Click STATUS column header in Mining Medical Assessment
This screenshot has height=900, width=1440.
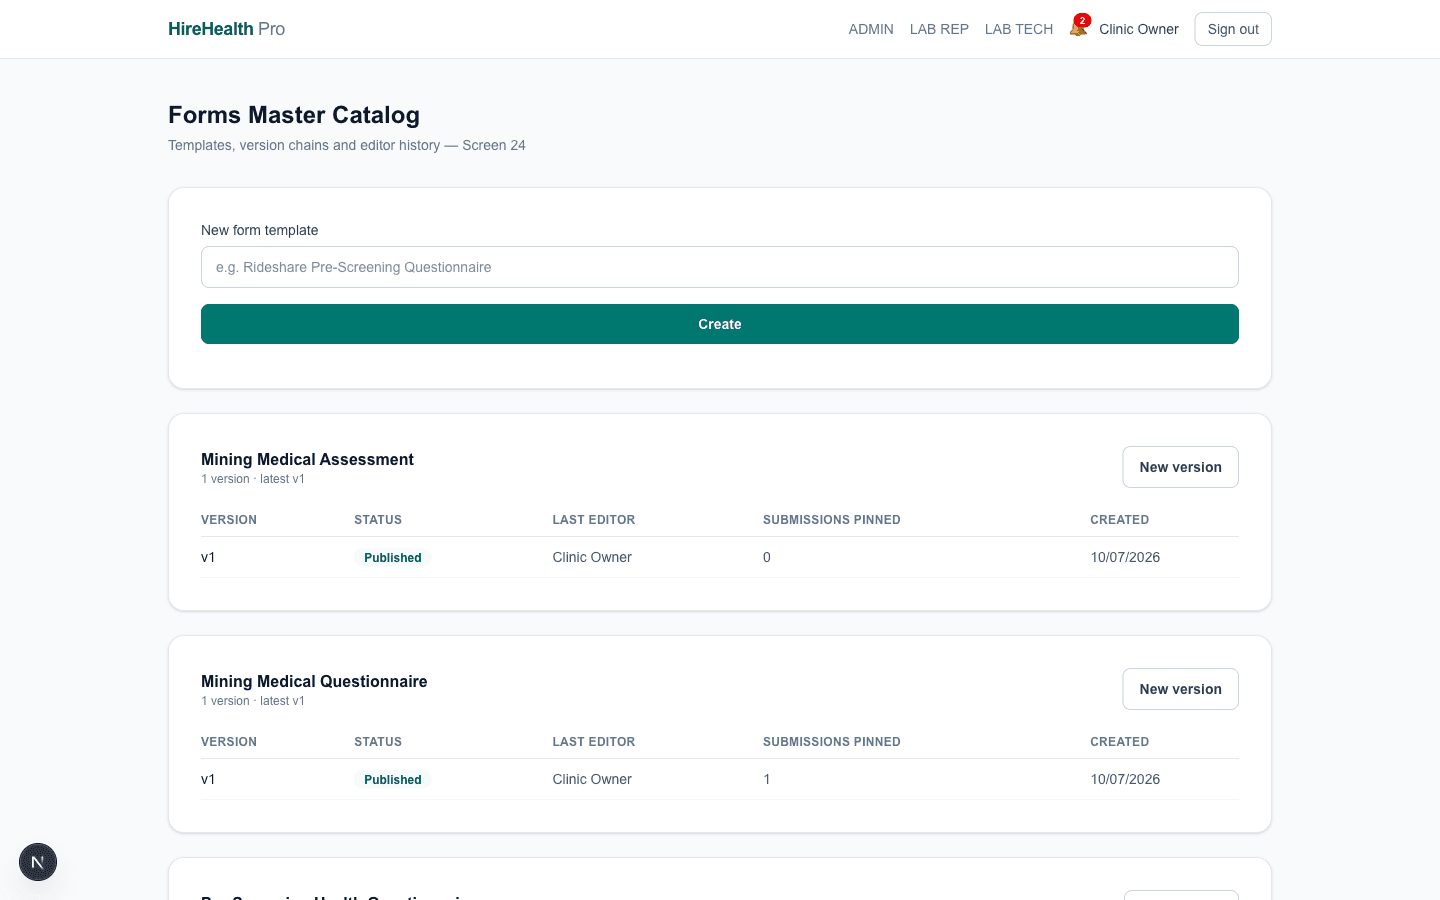pos(378,520)
